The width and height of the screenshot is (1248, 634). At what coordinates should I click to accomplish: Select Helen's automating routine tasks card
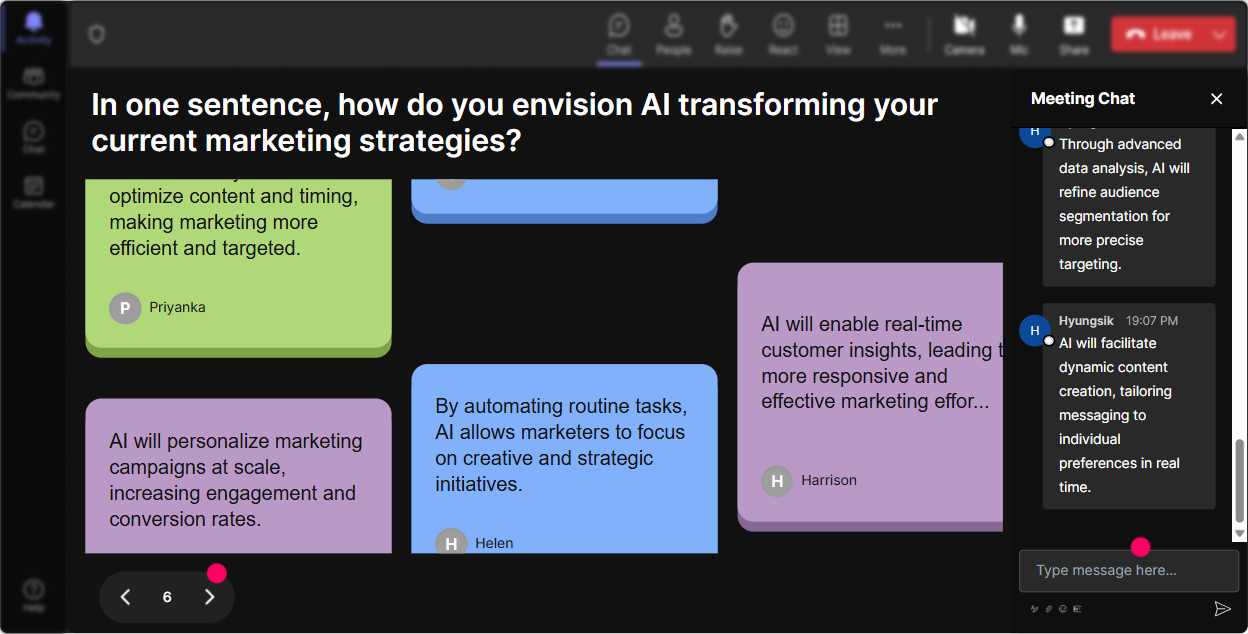coord(564,459)
